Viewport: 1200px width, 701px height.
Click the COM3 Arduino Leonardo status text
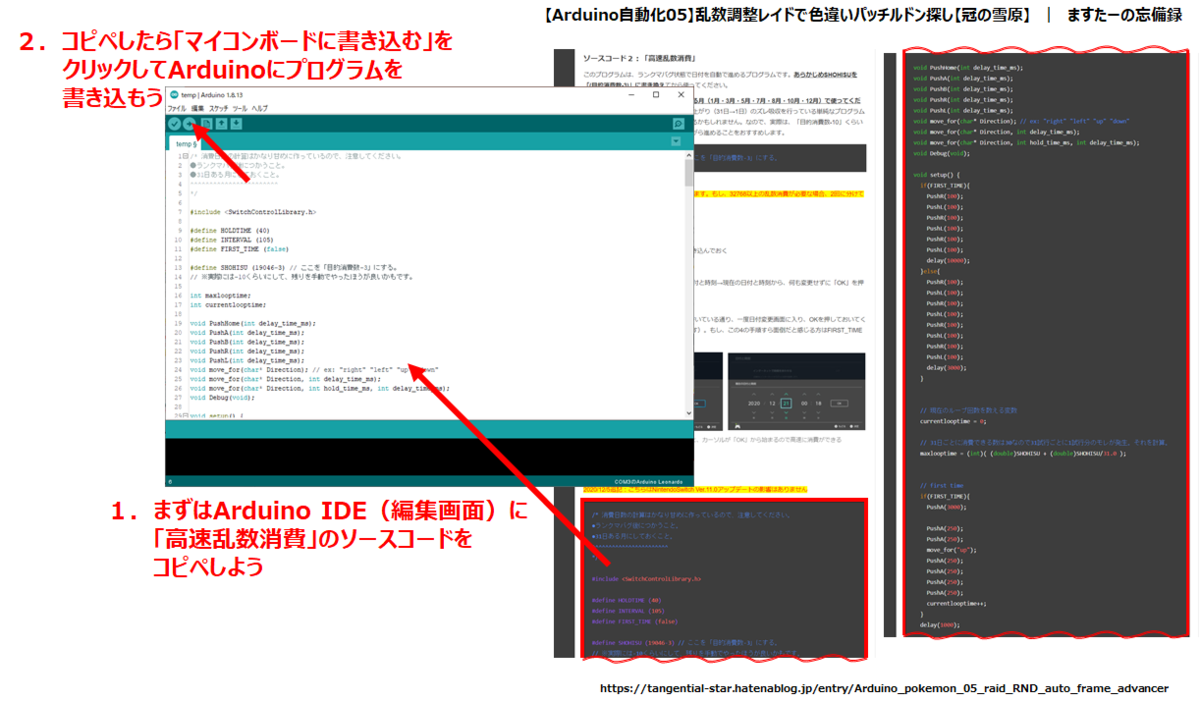coord(649,480)
